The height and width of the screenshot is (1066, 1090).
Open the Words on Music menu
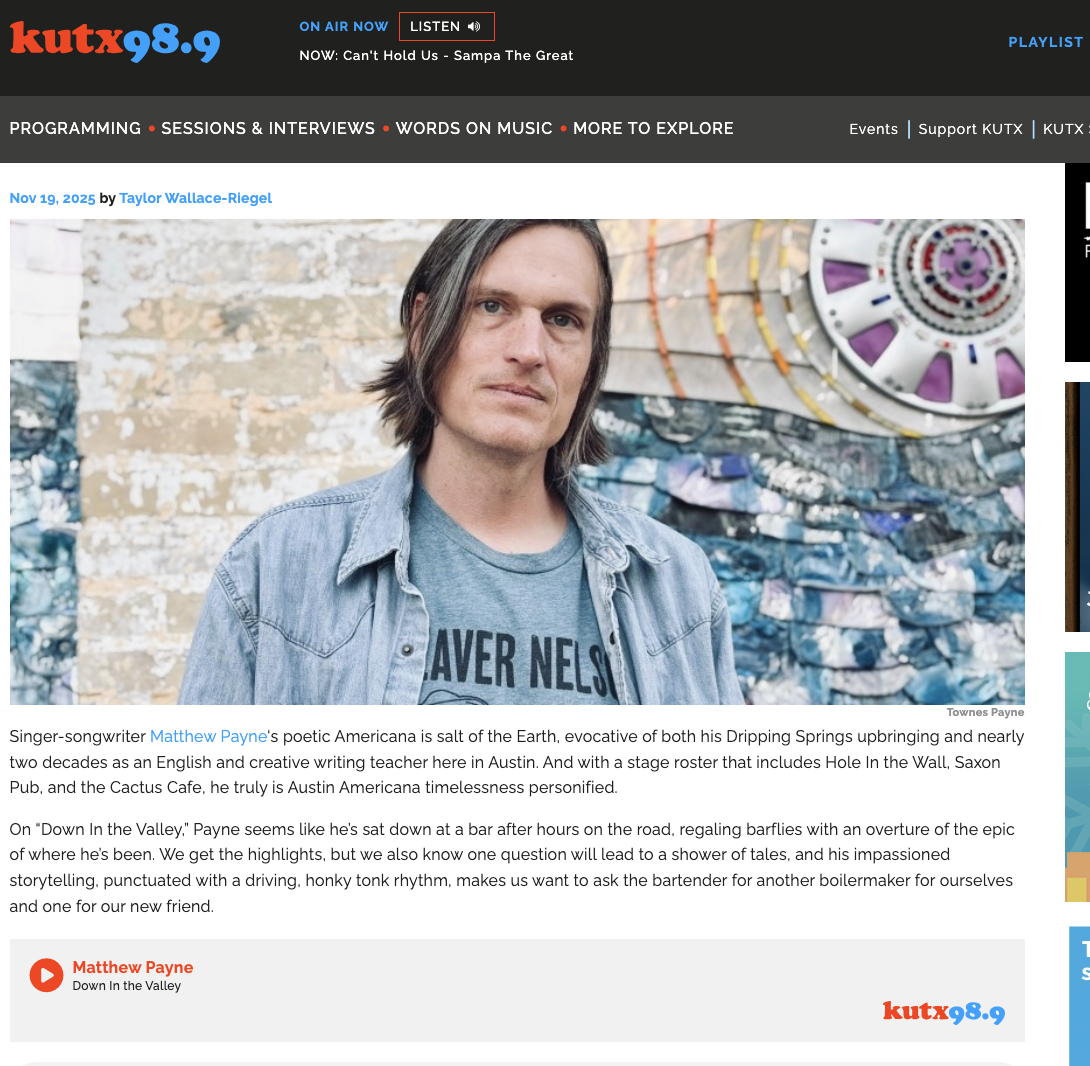pos(474,129)
